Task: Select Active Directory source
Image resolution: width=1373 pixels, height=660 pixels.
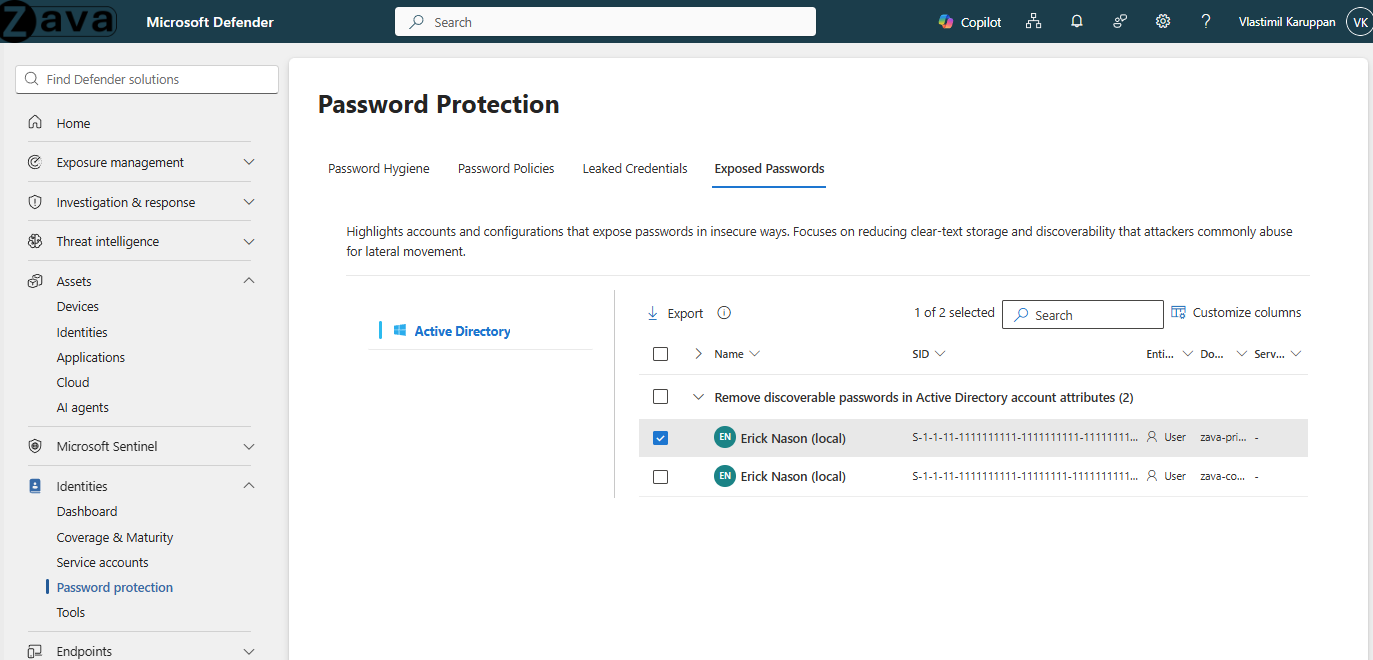Action: (x=462, y=331)
